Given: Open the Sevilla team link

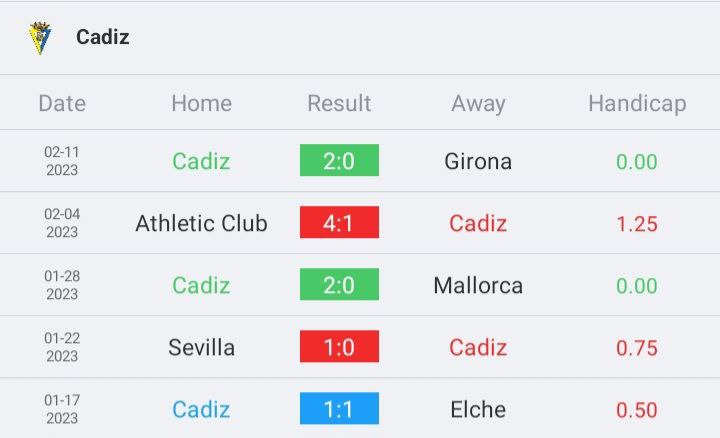Looking at the screenshot, I should click(201, 347).
